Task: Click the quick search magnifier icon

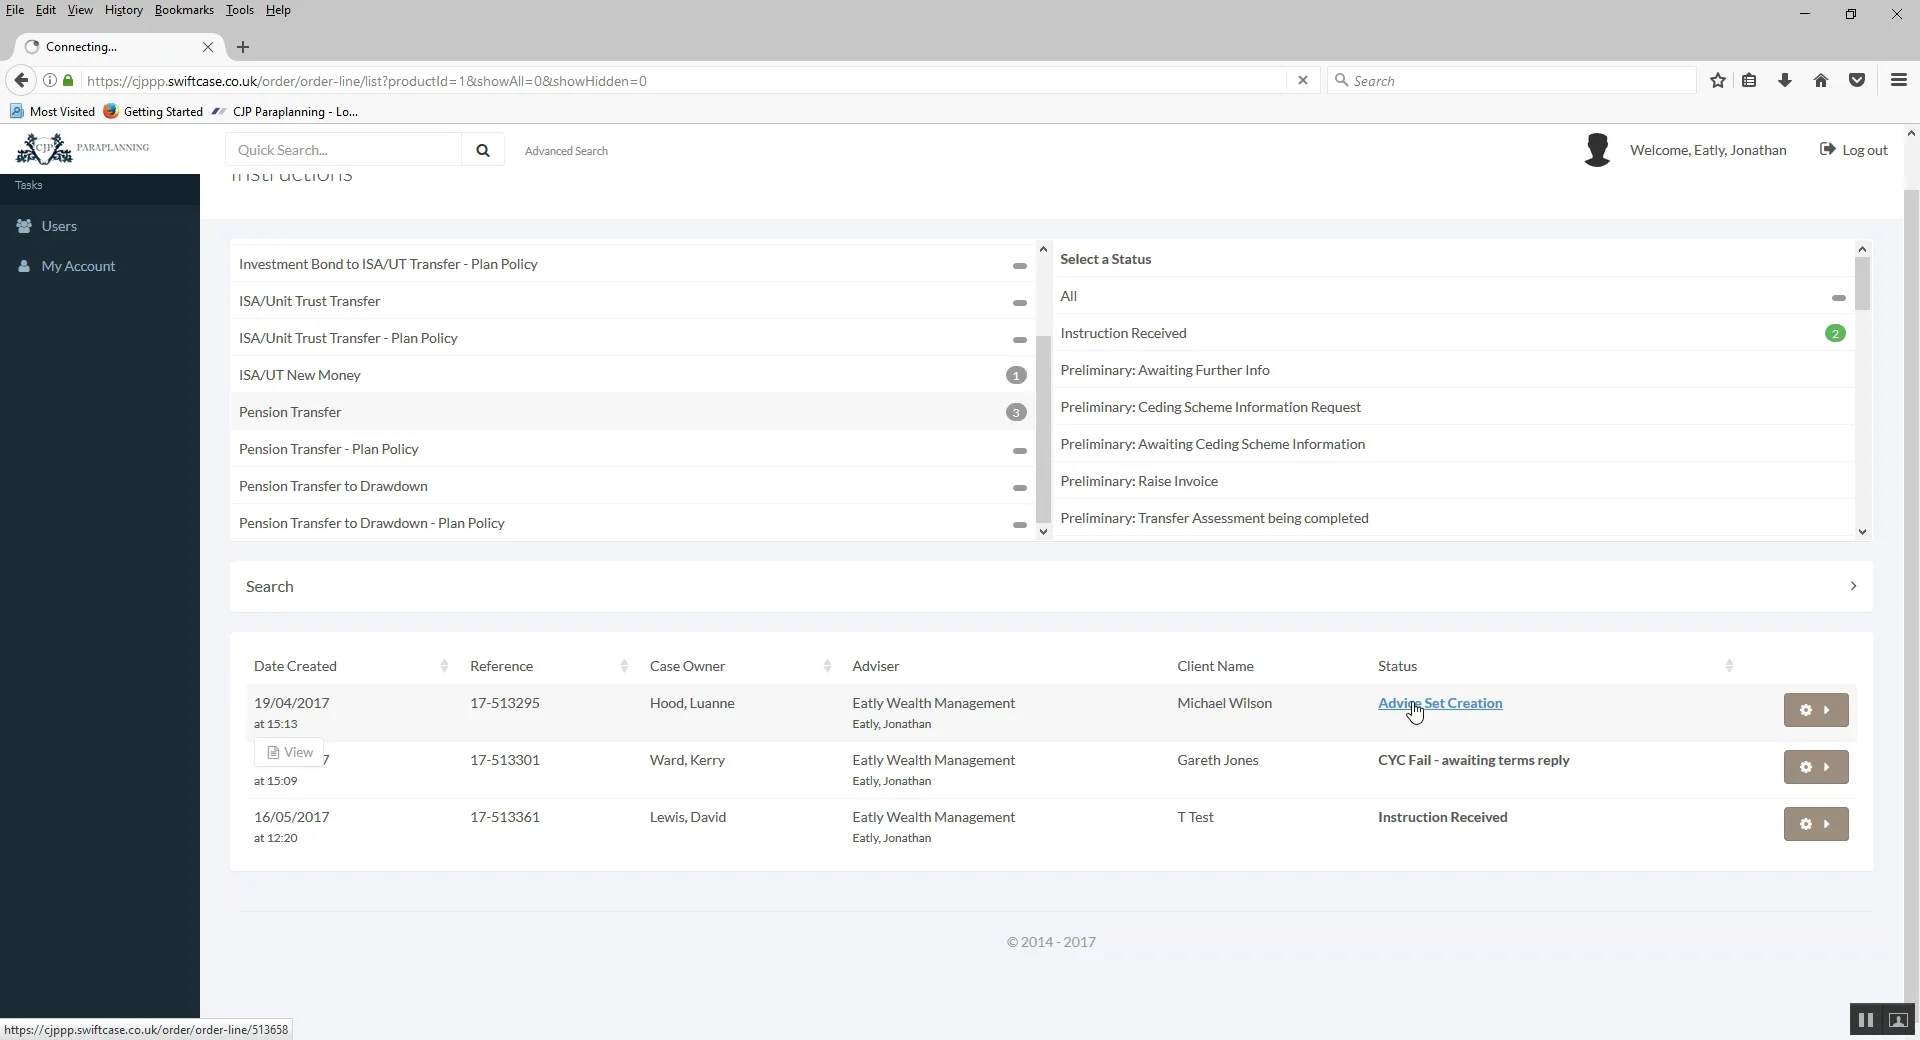Action: pos(483,150)
